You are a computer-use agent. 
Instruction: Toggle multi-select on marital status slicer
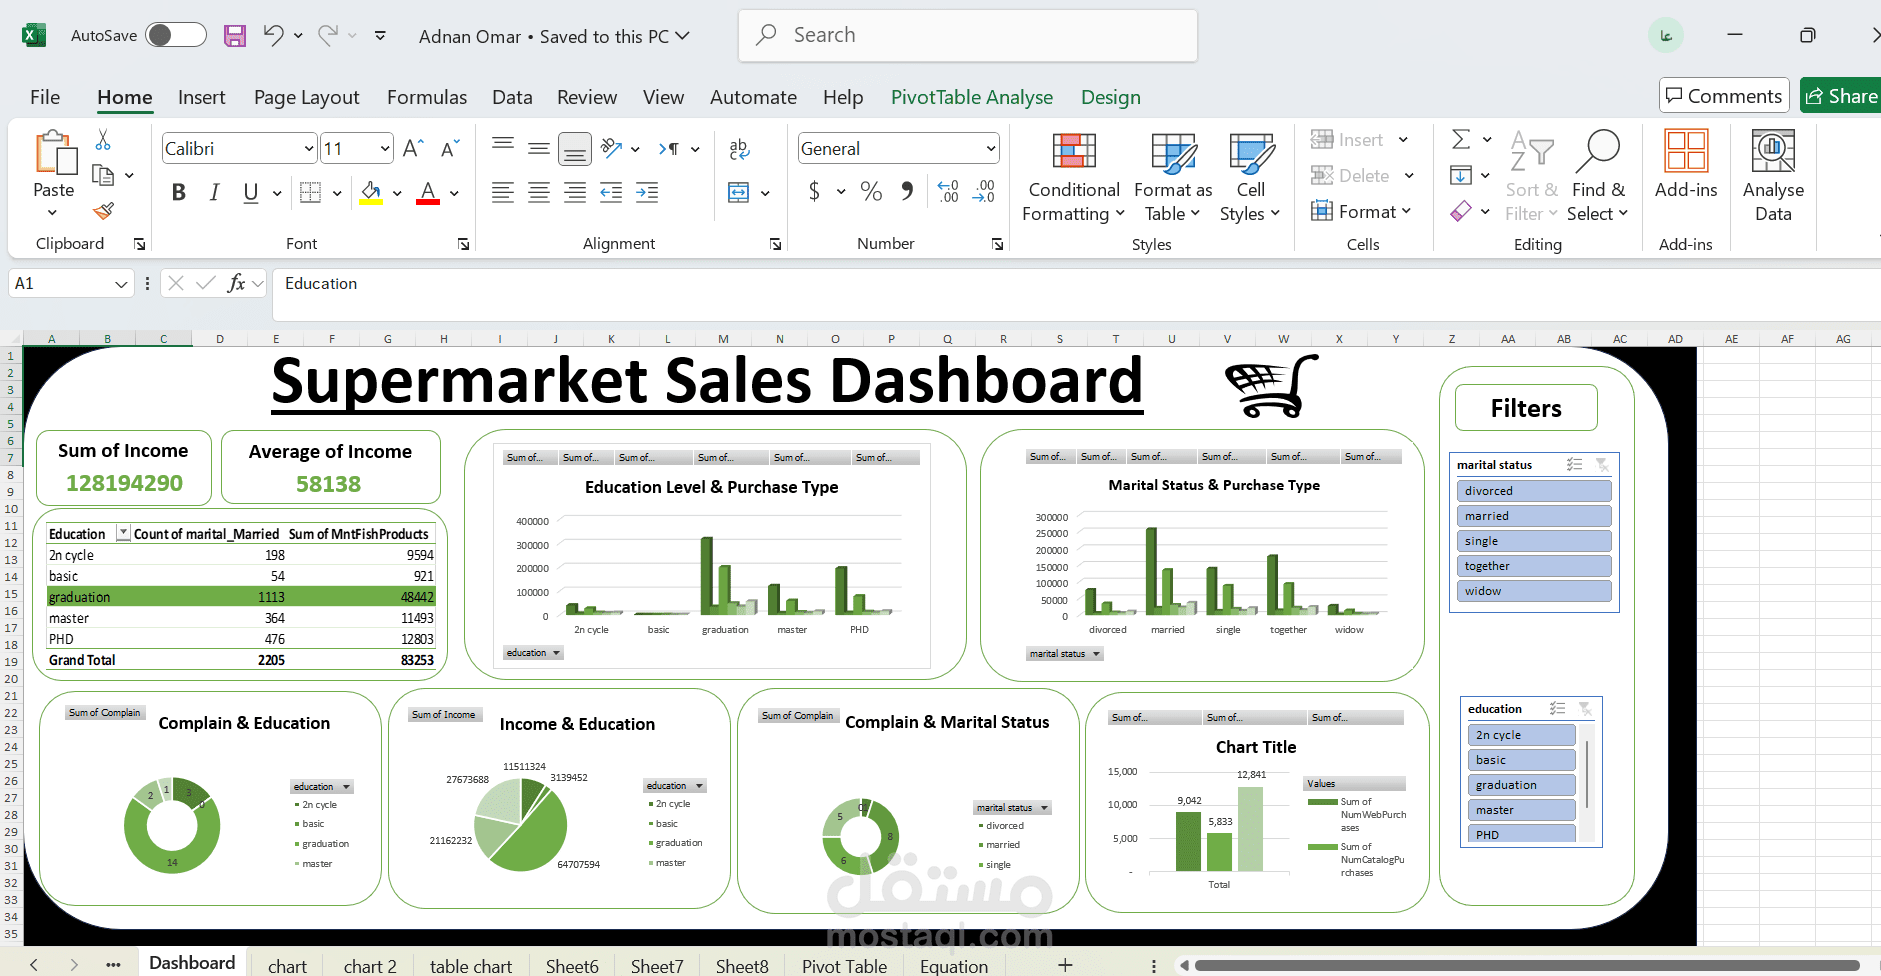click(1574, 464)
